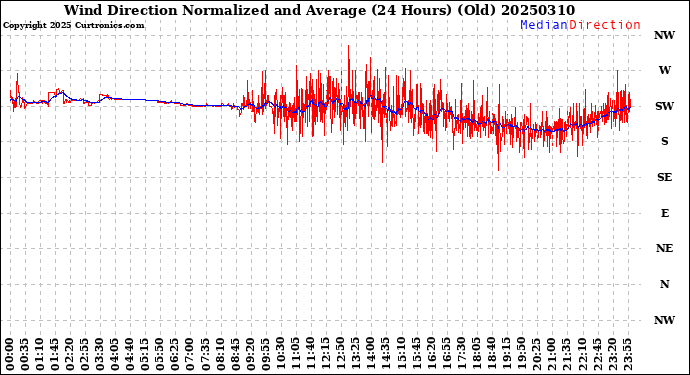Click the SW direction axis label
This screenshot has height=375, width=690.
[x=664, y=106]
